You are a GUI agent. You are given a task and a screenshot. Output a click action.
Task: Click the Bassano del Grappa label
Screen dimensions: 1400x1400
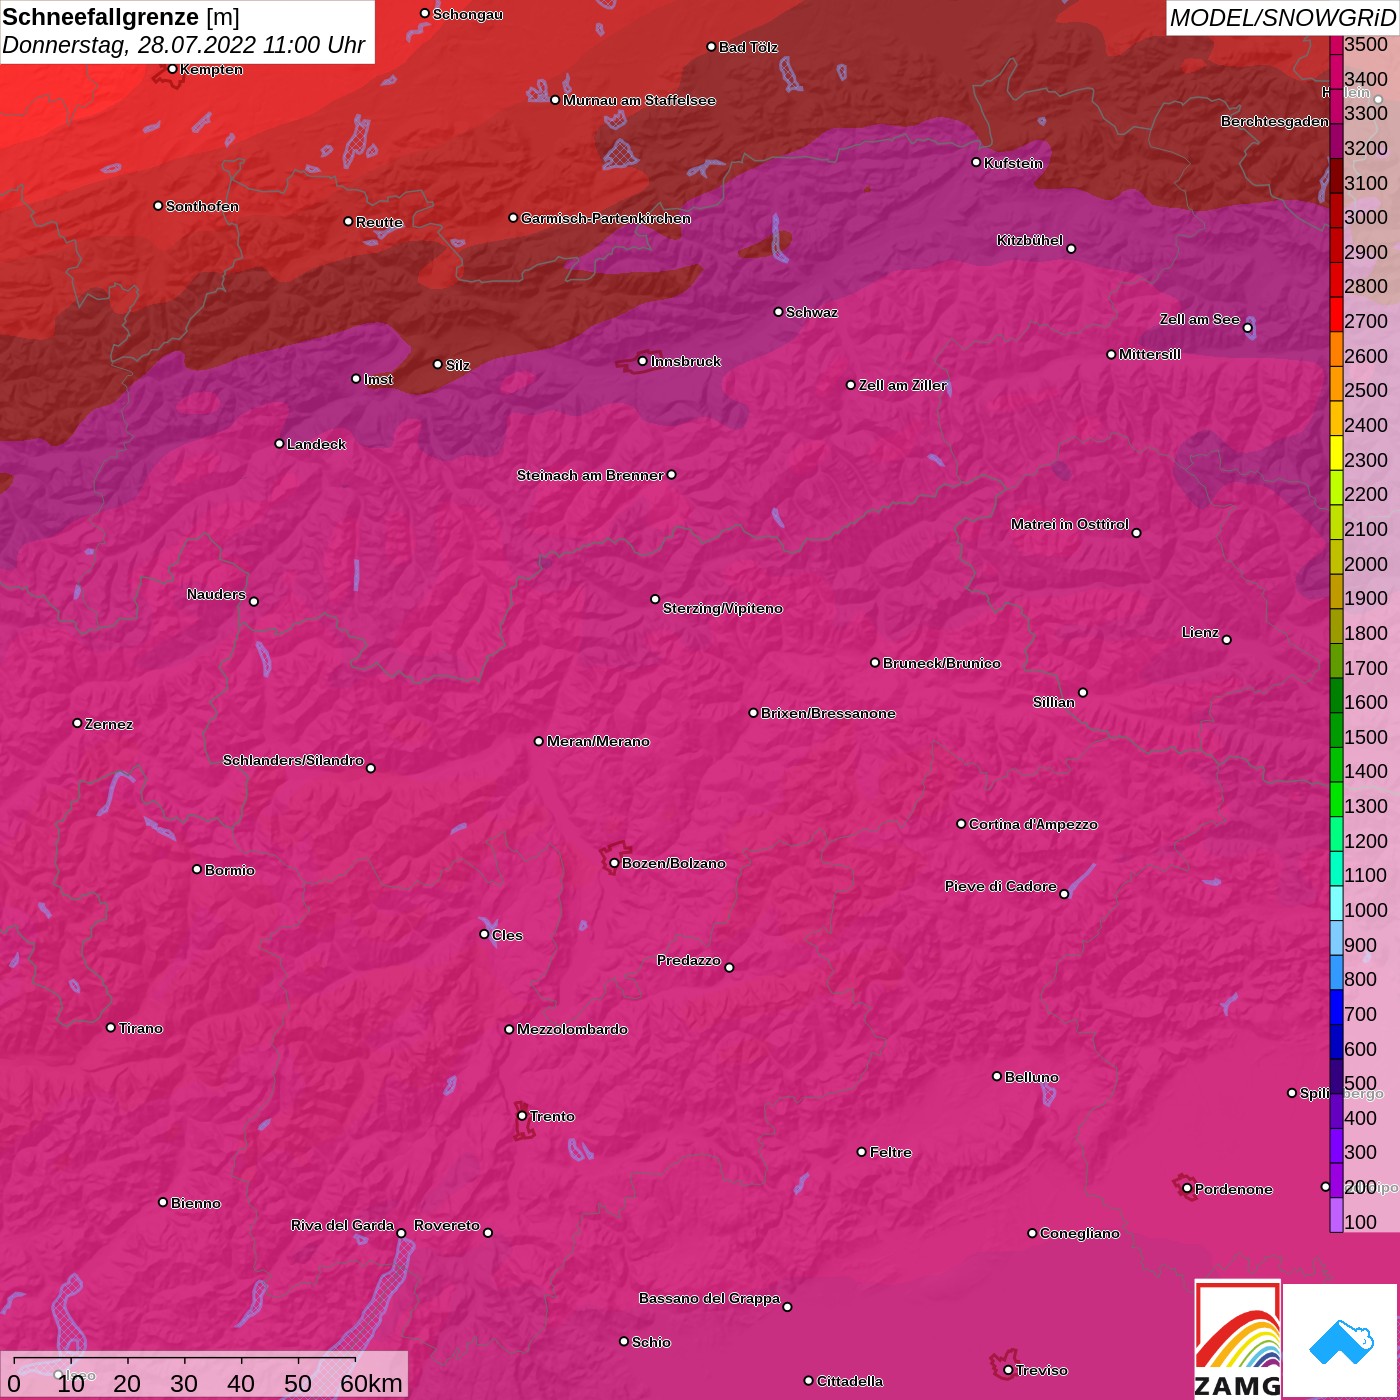(709, 1298)
